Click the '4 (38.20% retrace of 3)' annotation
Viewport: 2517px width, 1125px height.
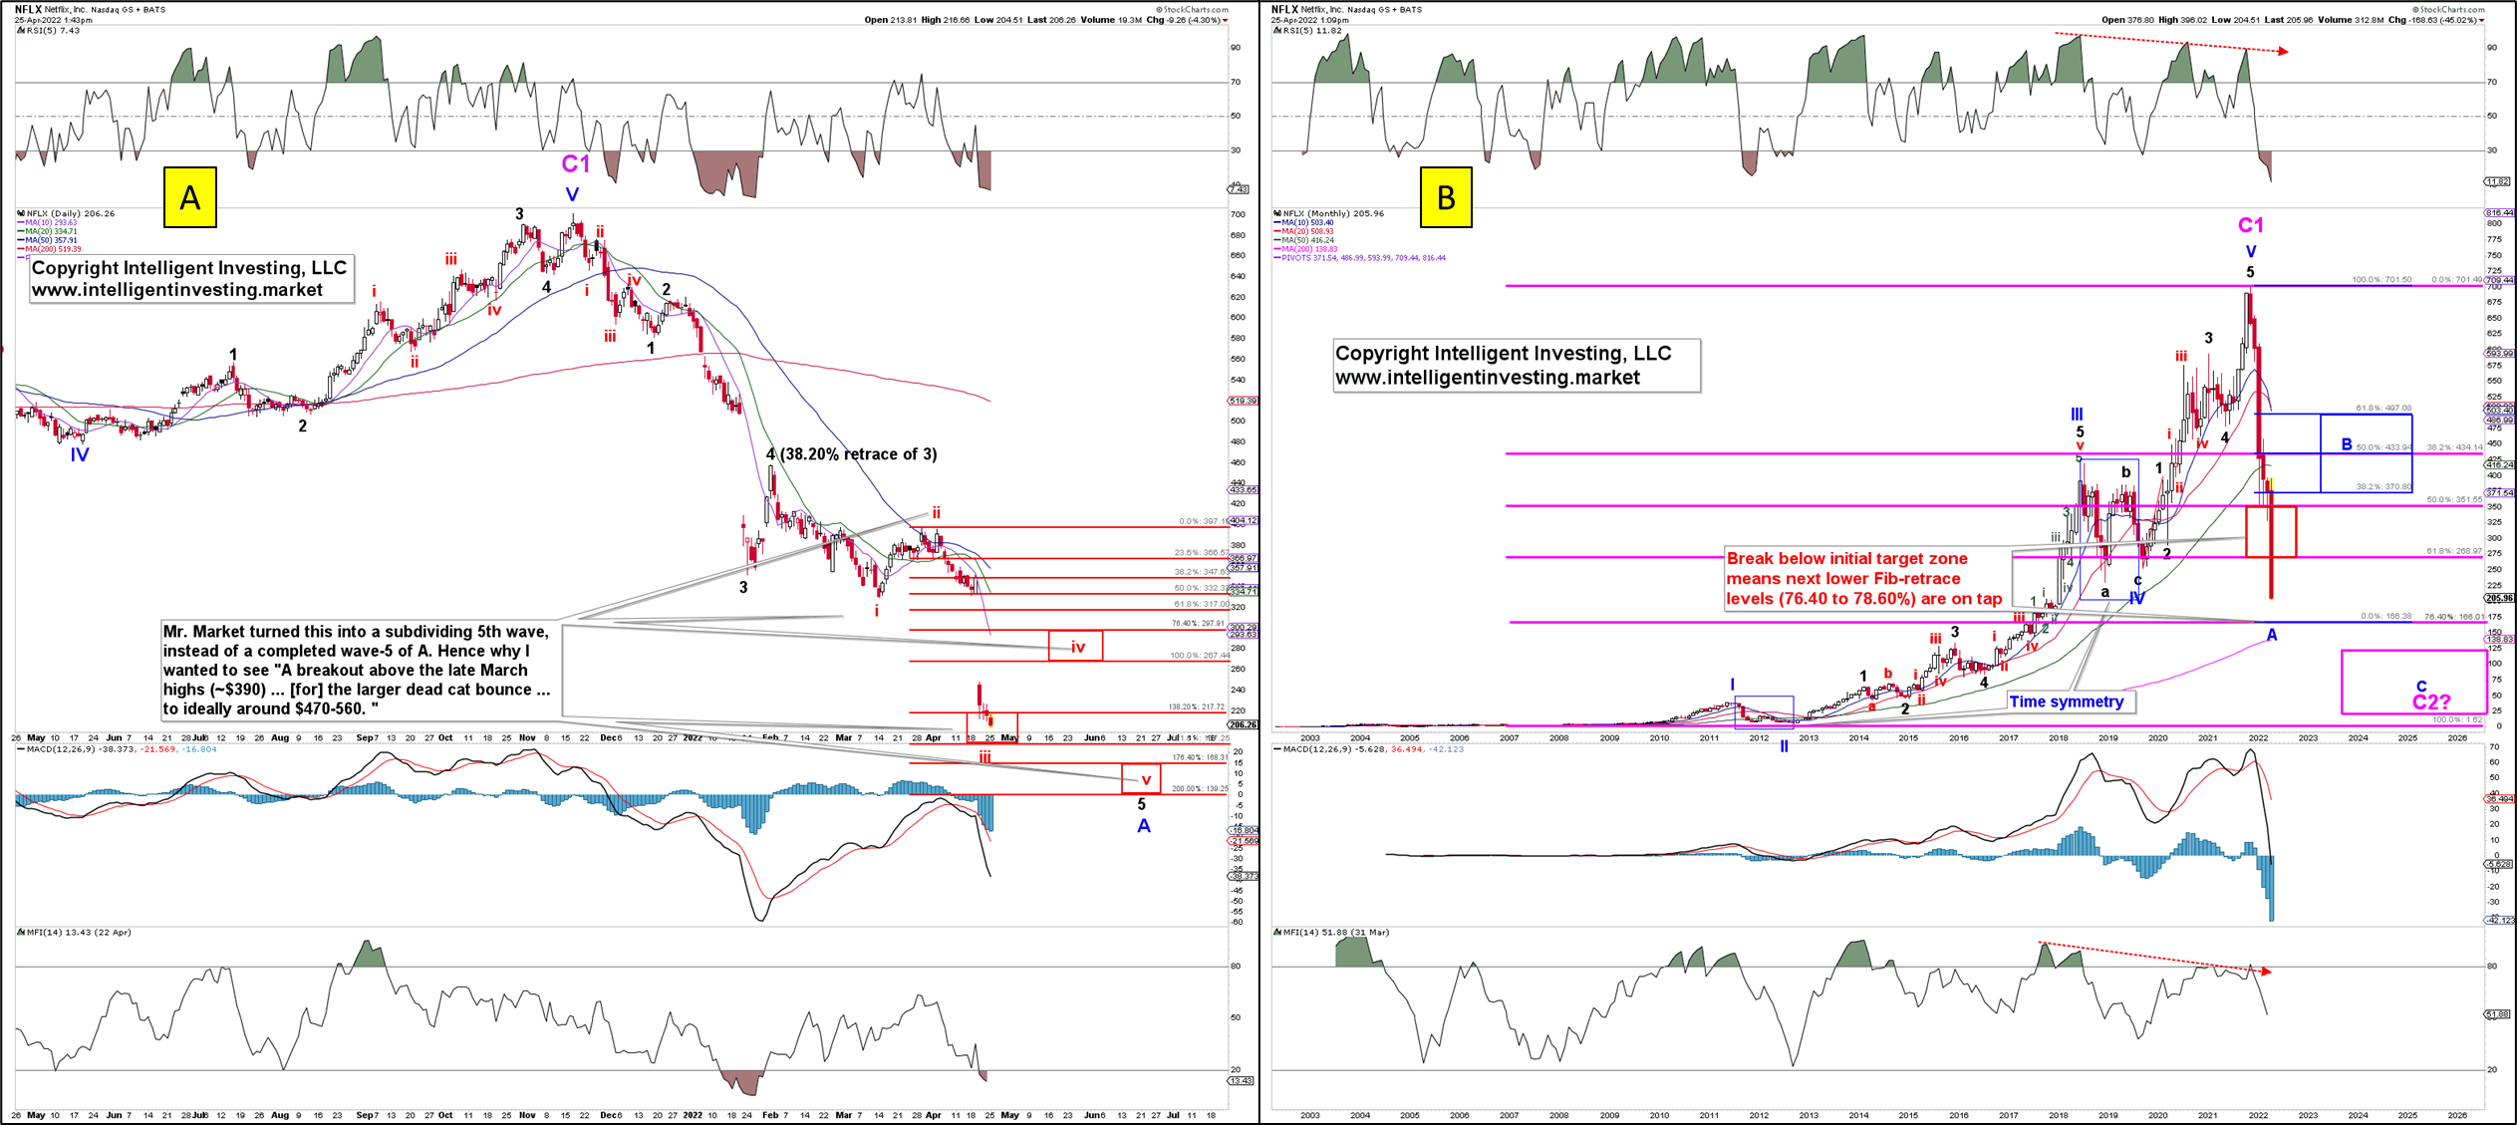tap(851, 454)
